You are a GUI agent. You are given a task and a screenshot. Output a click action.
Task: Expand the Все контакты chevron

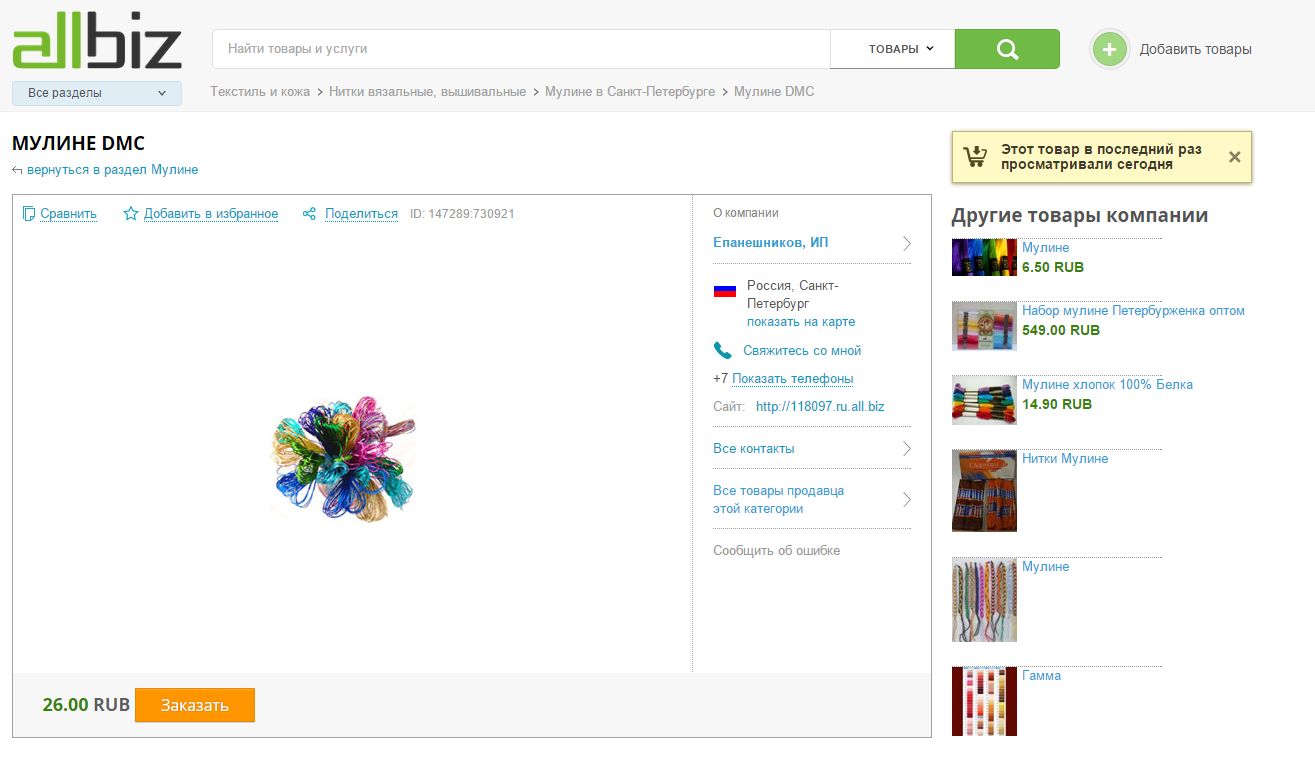coord(906,449)
